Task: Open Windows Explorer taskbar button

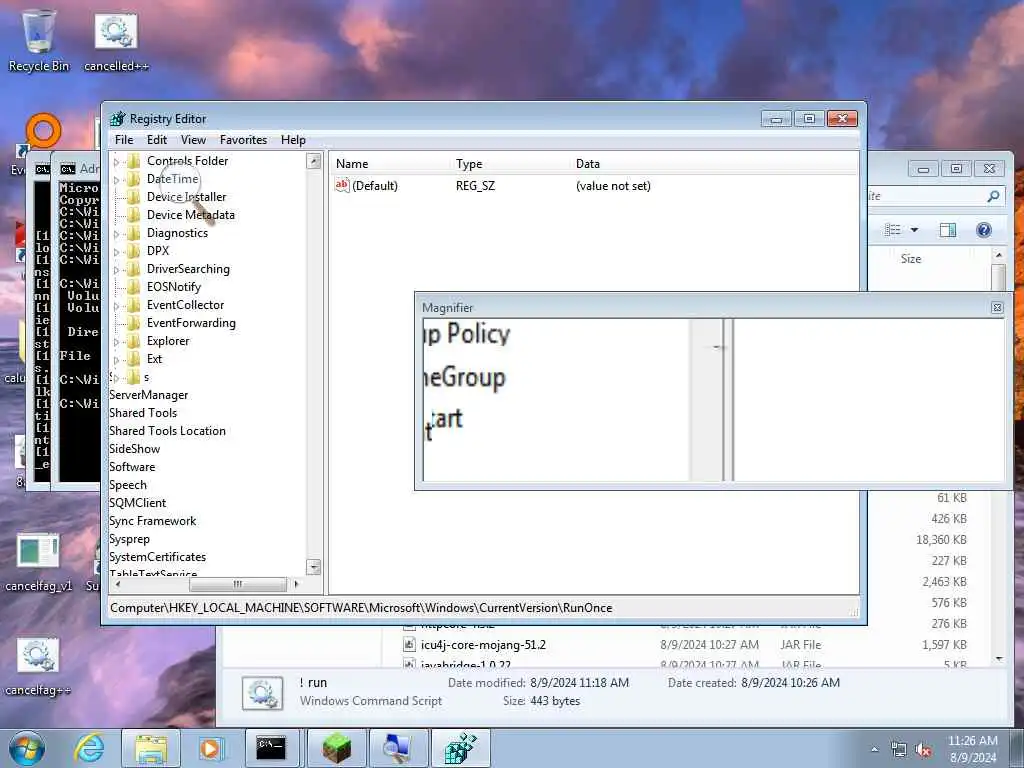Action: (151, 748)
